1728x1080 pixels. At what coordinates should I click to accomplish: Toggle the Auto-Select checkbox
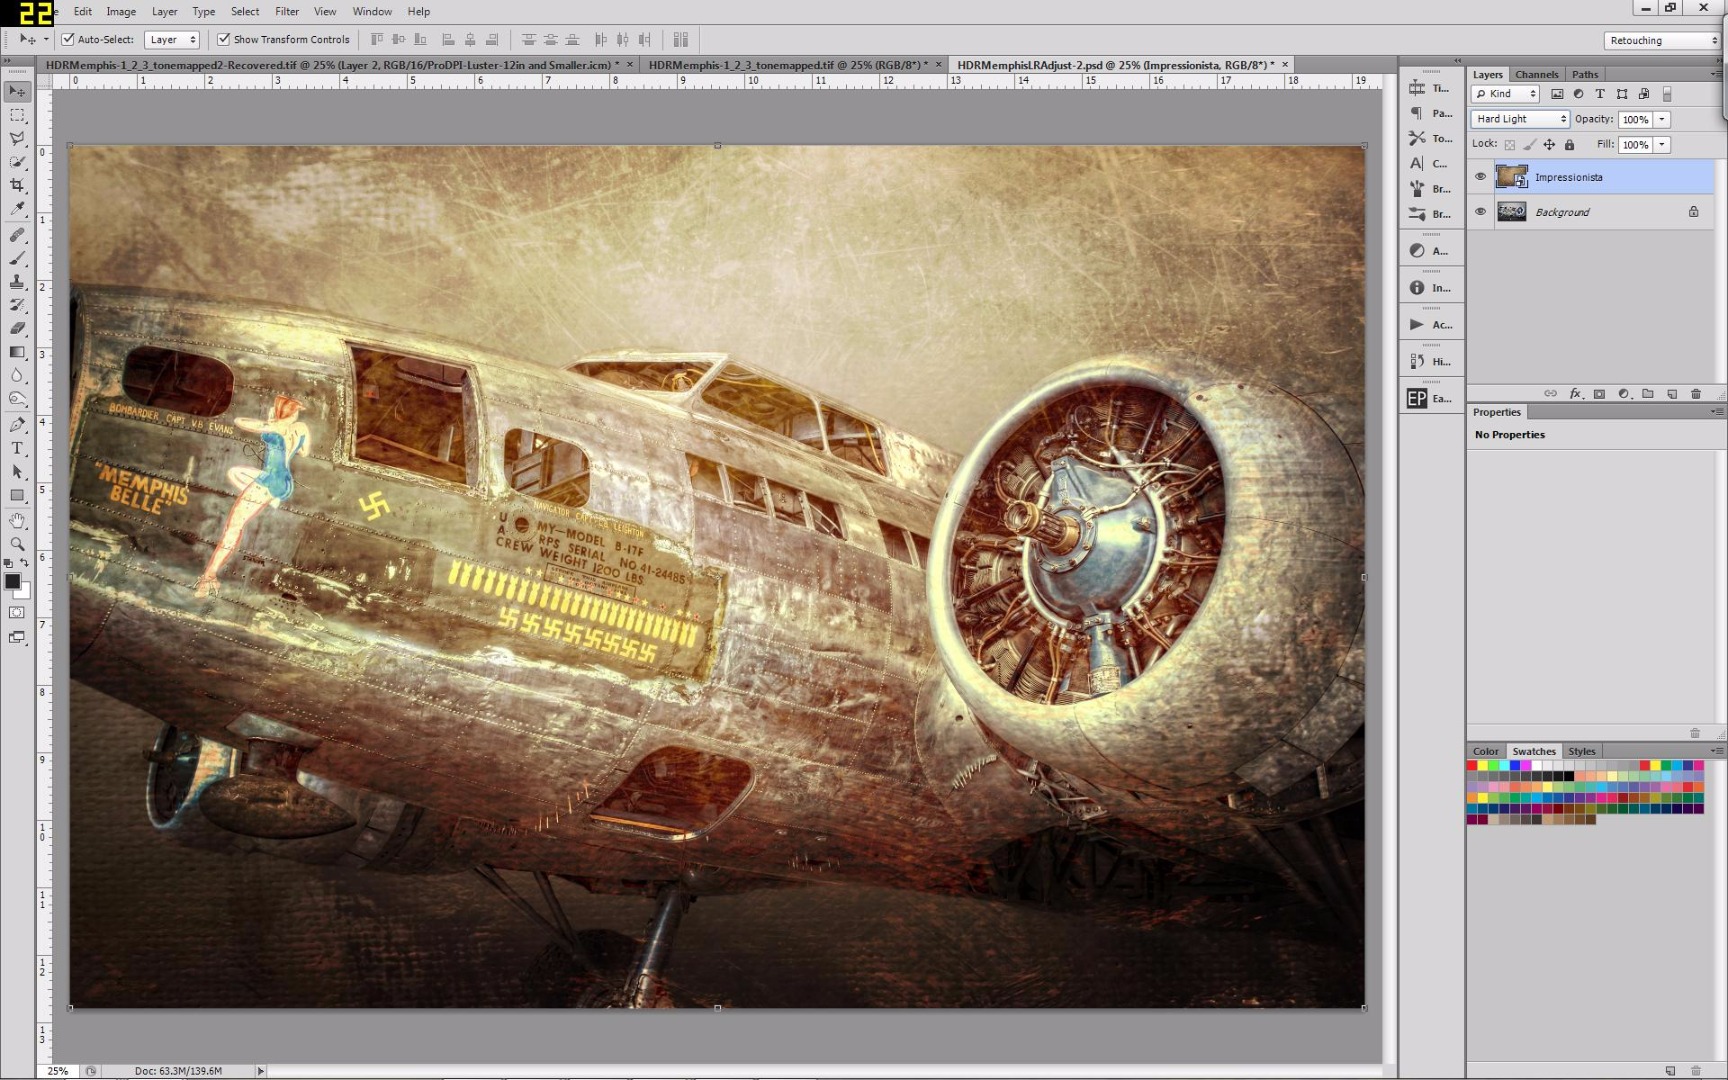tap(68, 40)
